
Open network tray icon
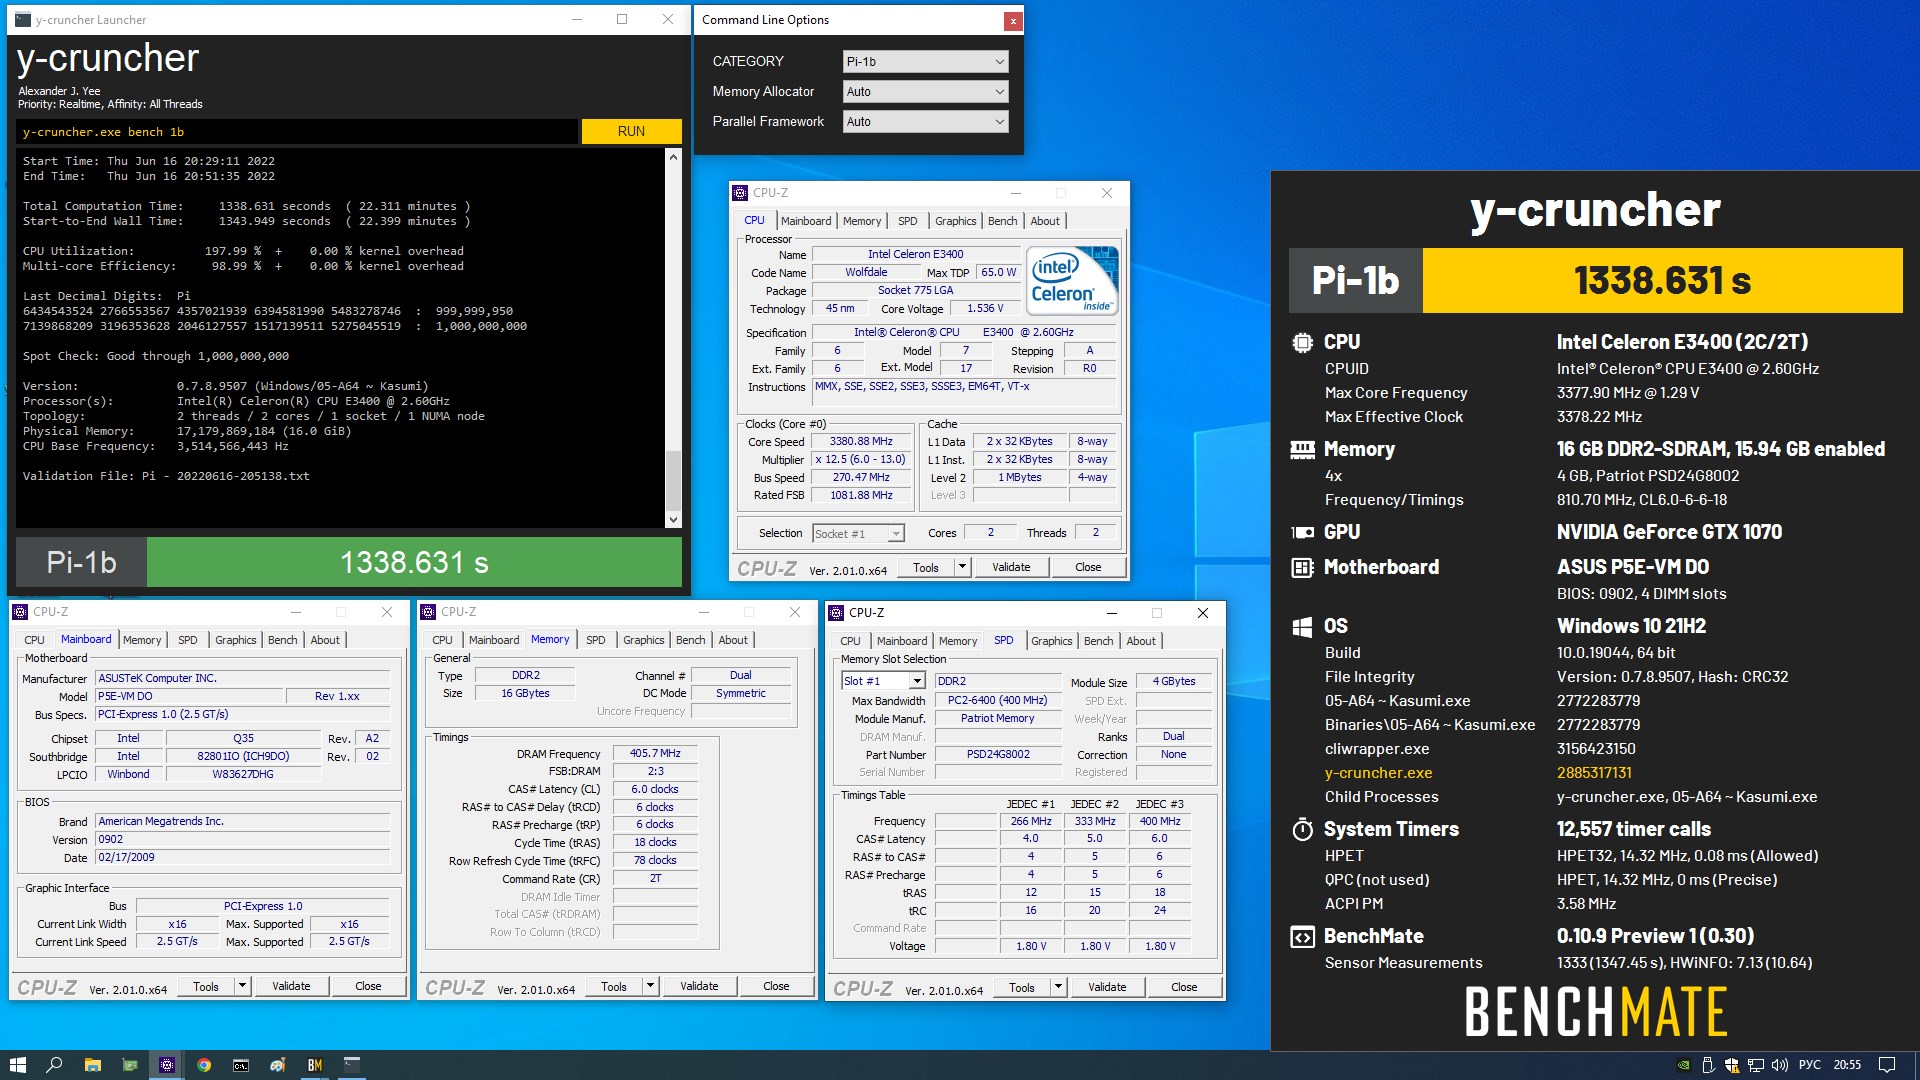tap(1755, 1065)
